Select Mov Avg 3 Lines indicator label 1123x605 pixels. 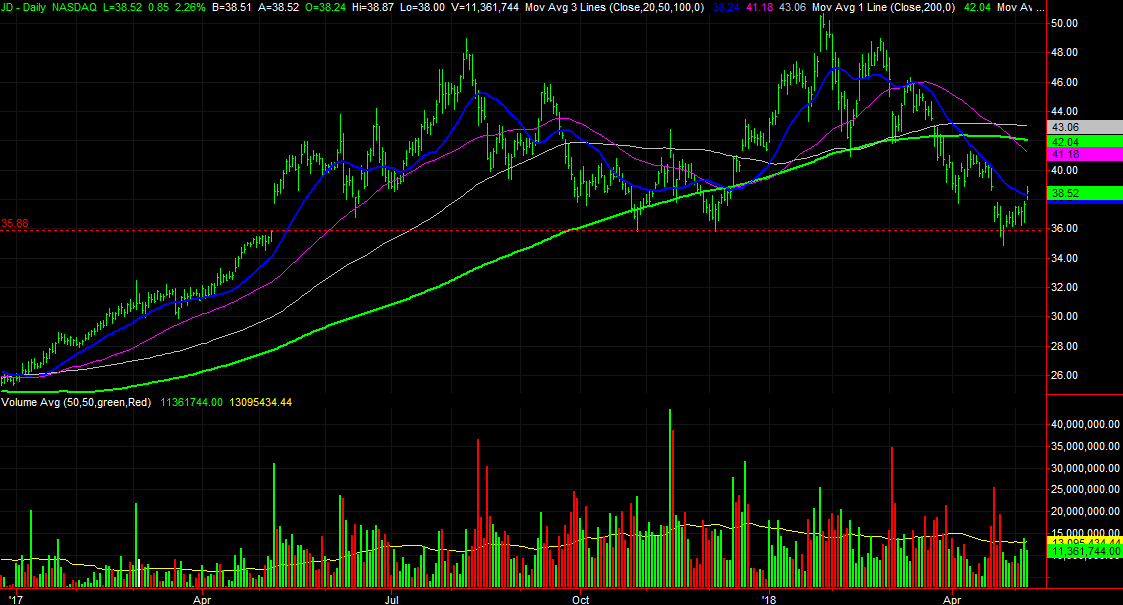614,7
